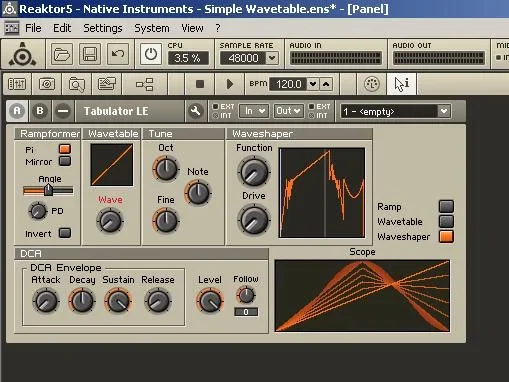Click the Note tuning knob
Image resolution: width=509 pixels, height=382 pixels.
[x=198, y=193]
